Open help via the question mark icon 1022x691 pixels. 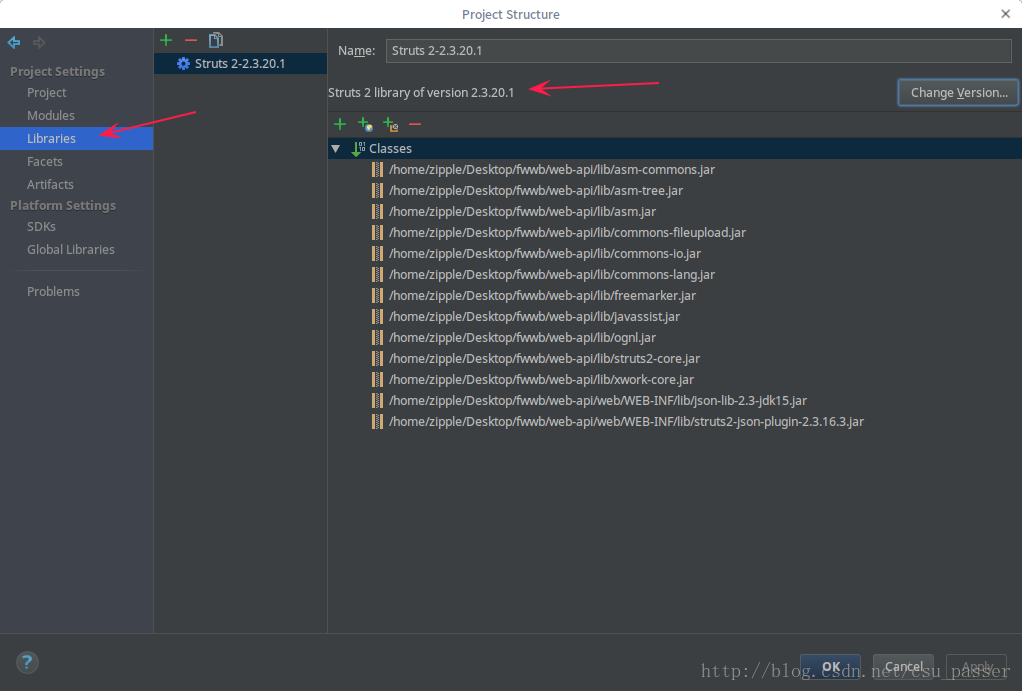tap(27, 663)
